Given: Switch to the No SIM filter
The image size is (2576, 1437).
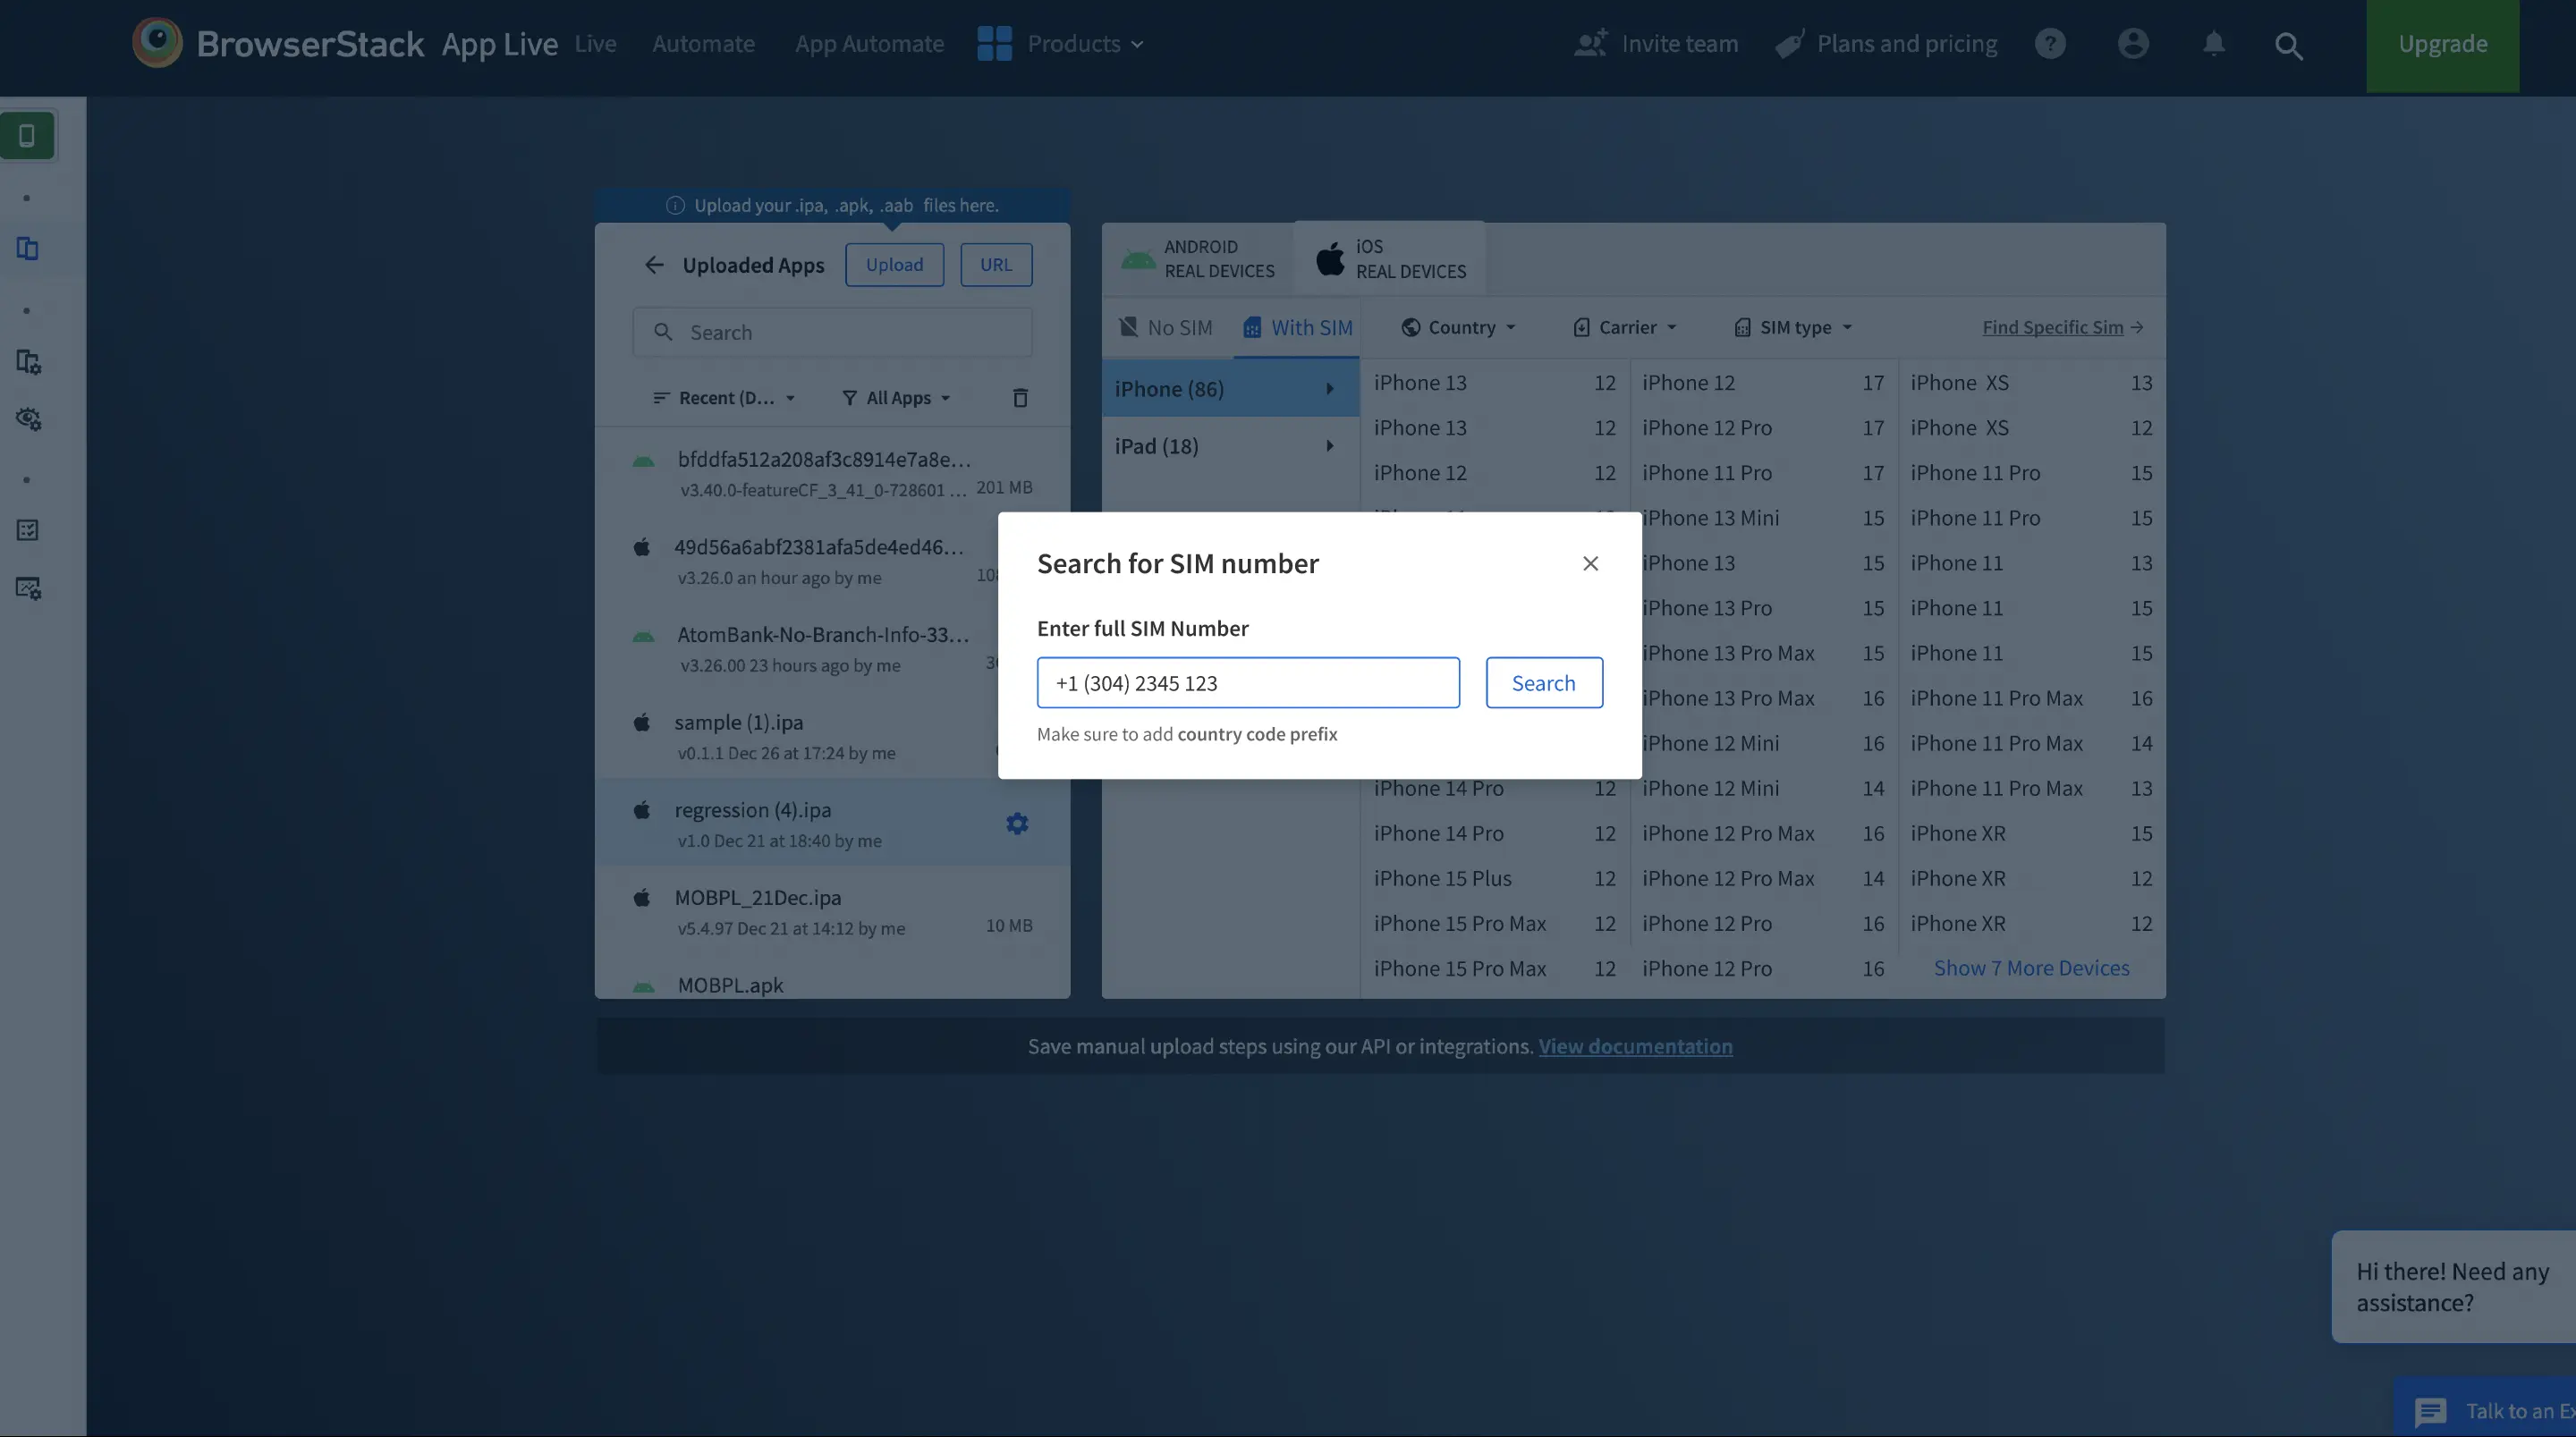Looking at the screenshot, I should pos(1165,328).
